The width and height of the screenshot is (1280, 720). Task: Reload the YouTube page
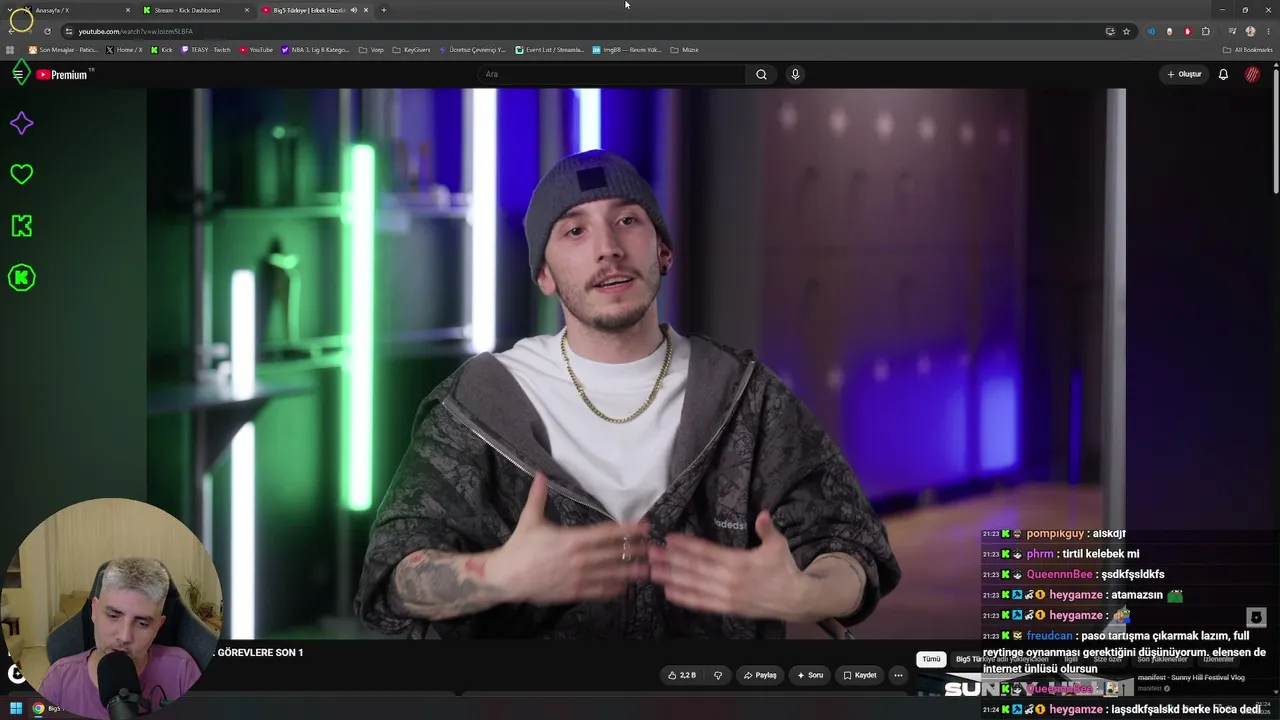[47, 31]
